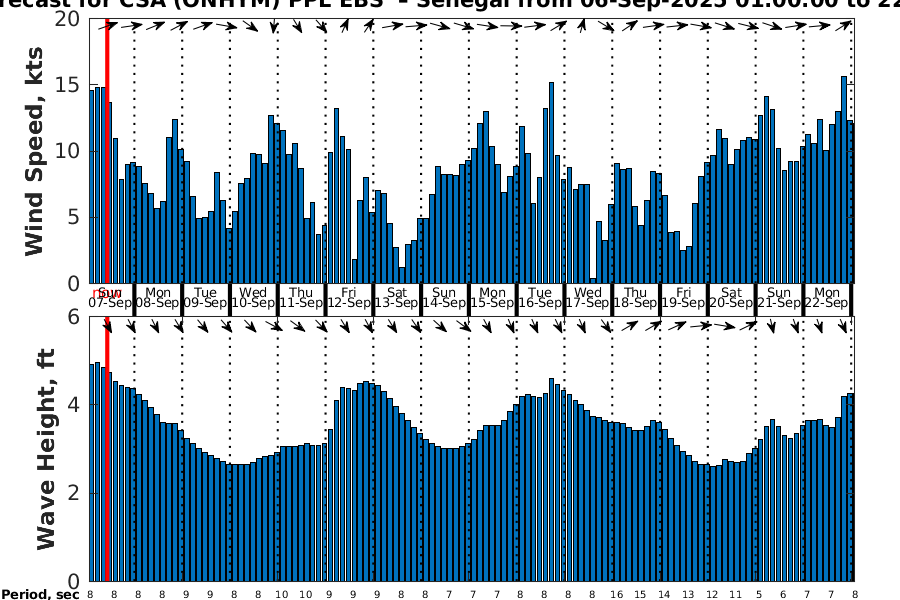Select the 'Wed 10-Sep' date label

[x=253, y=297]
